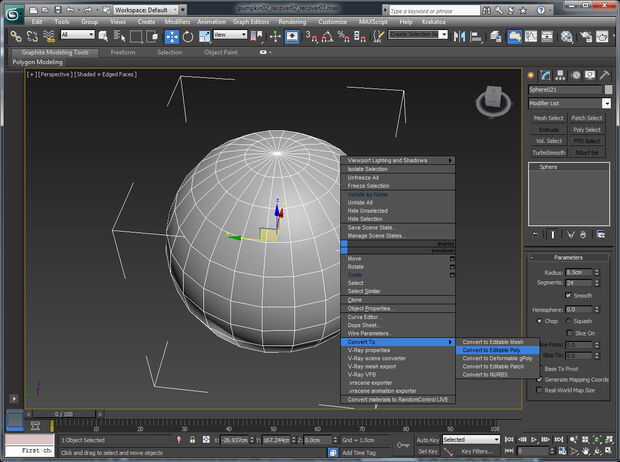This screenshot has height=462, width=620.
Task: Toggle Generate Mapping Coords checkbox
Action: (x=540, y=379)
